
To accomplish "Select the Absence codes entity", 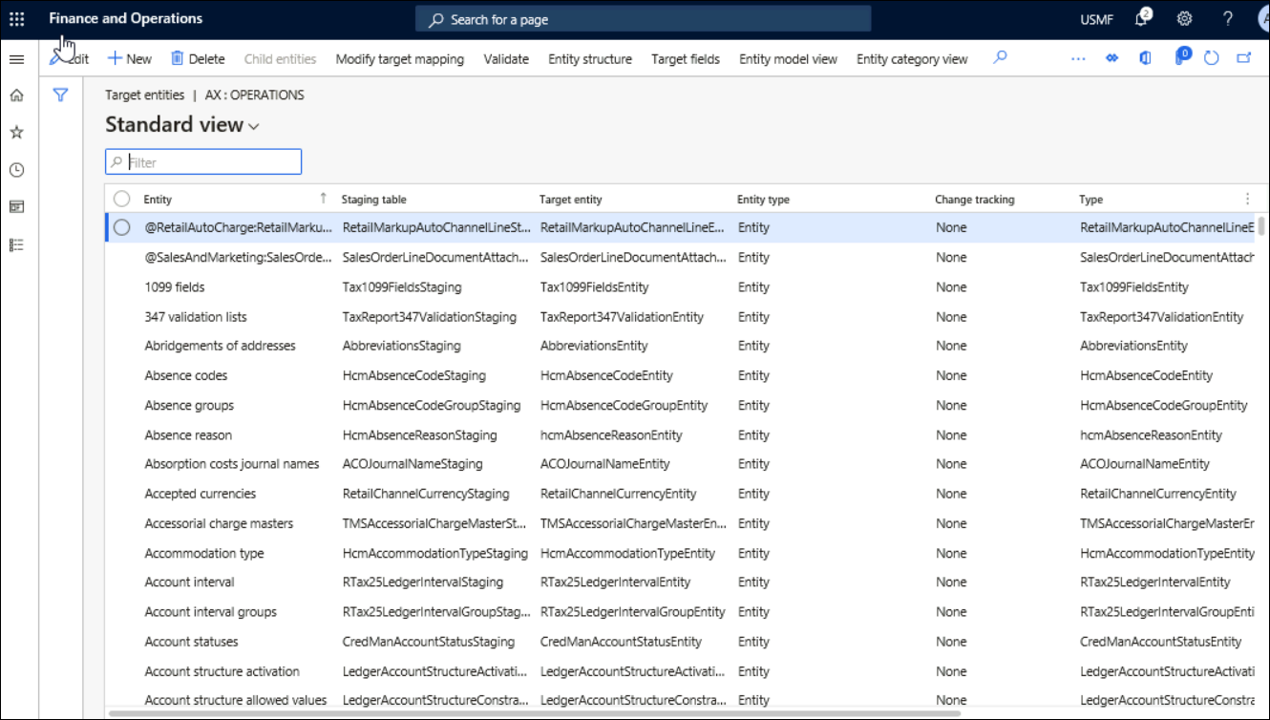I will pyautogui.click(x=186, y=376).
